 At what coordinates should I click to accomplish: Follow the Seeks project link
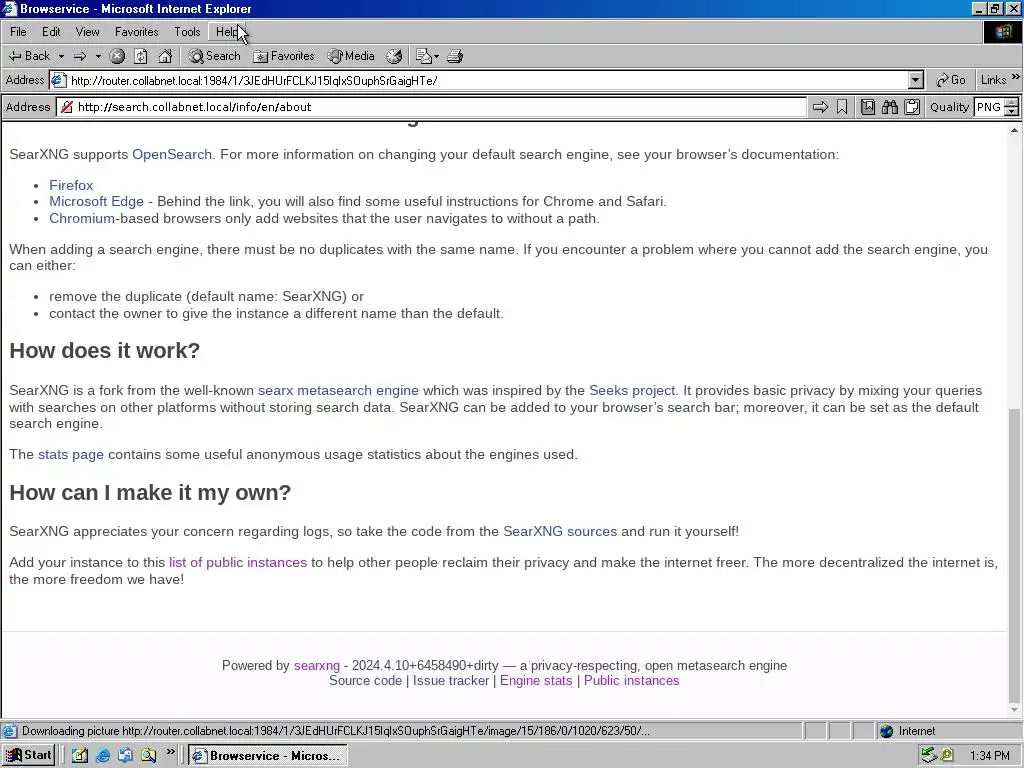tap(632, 391)
